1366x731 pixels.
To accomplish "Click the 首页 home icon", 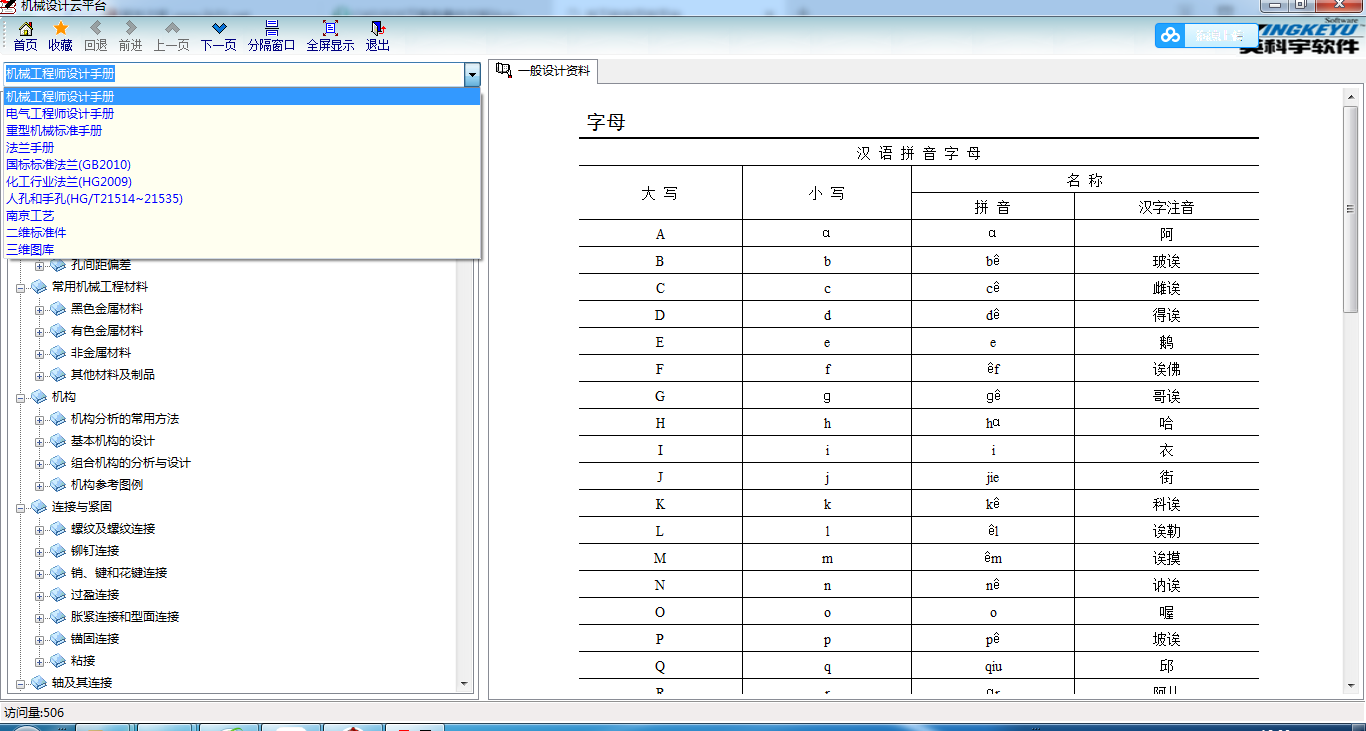I will [x=24, y=29].
